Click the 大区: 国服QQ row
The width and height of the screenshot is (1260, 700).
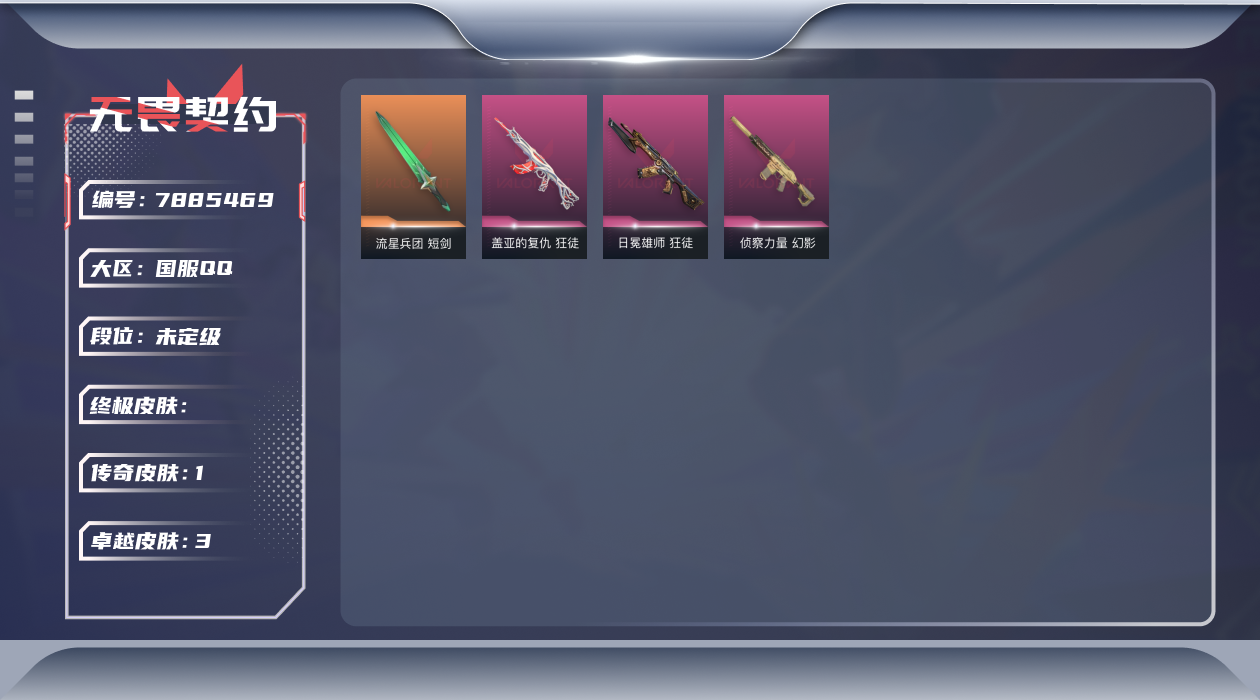(165, 268)
